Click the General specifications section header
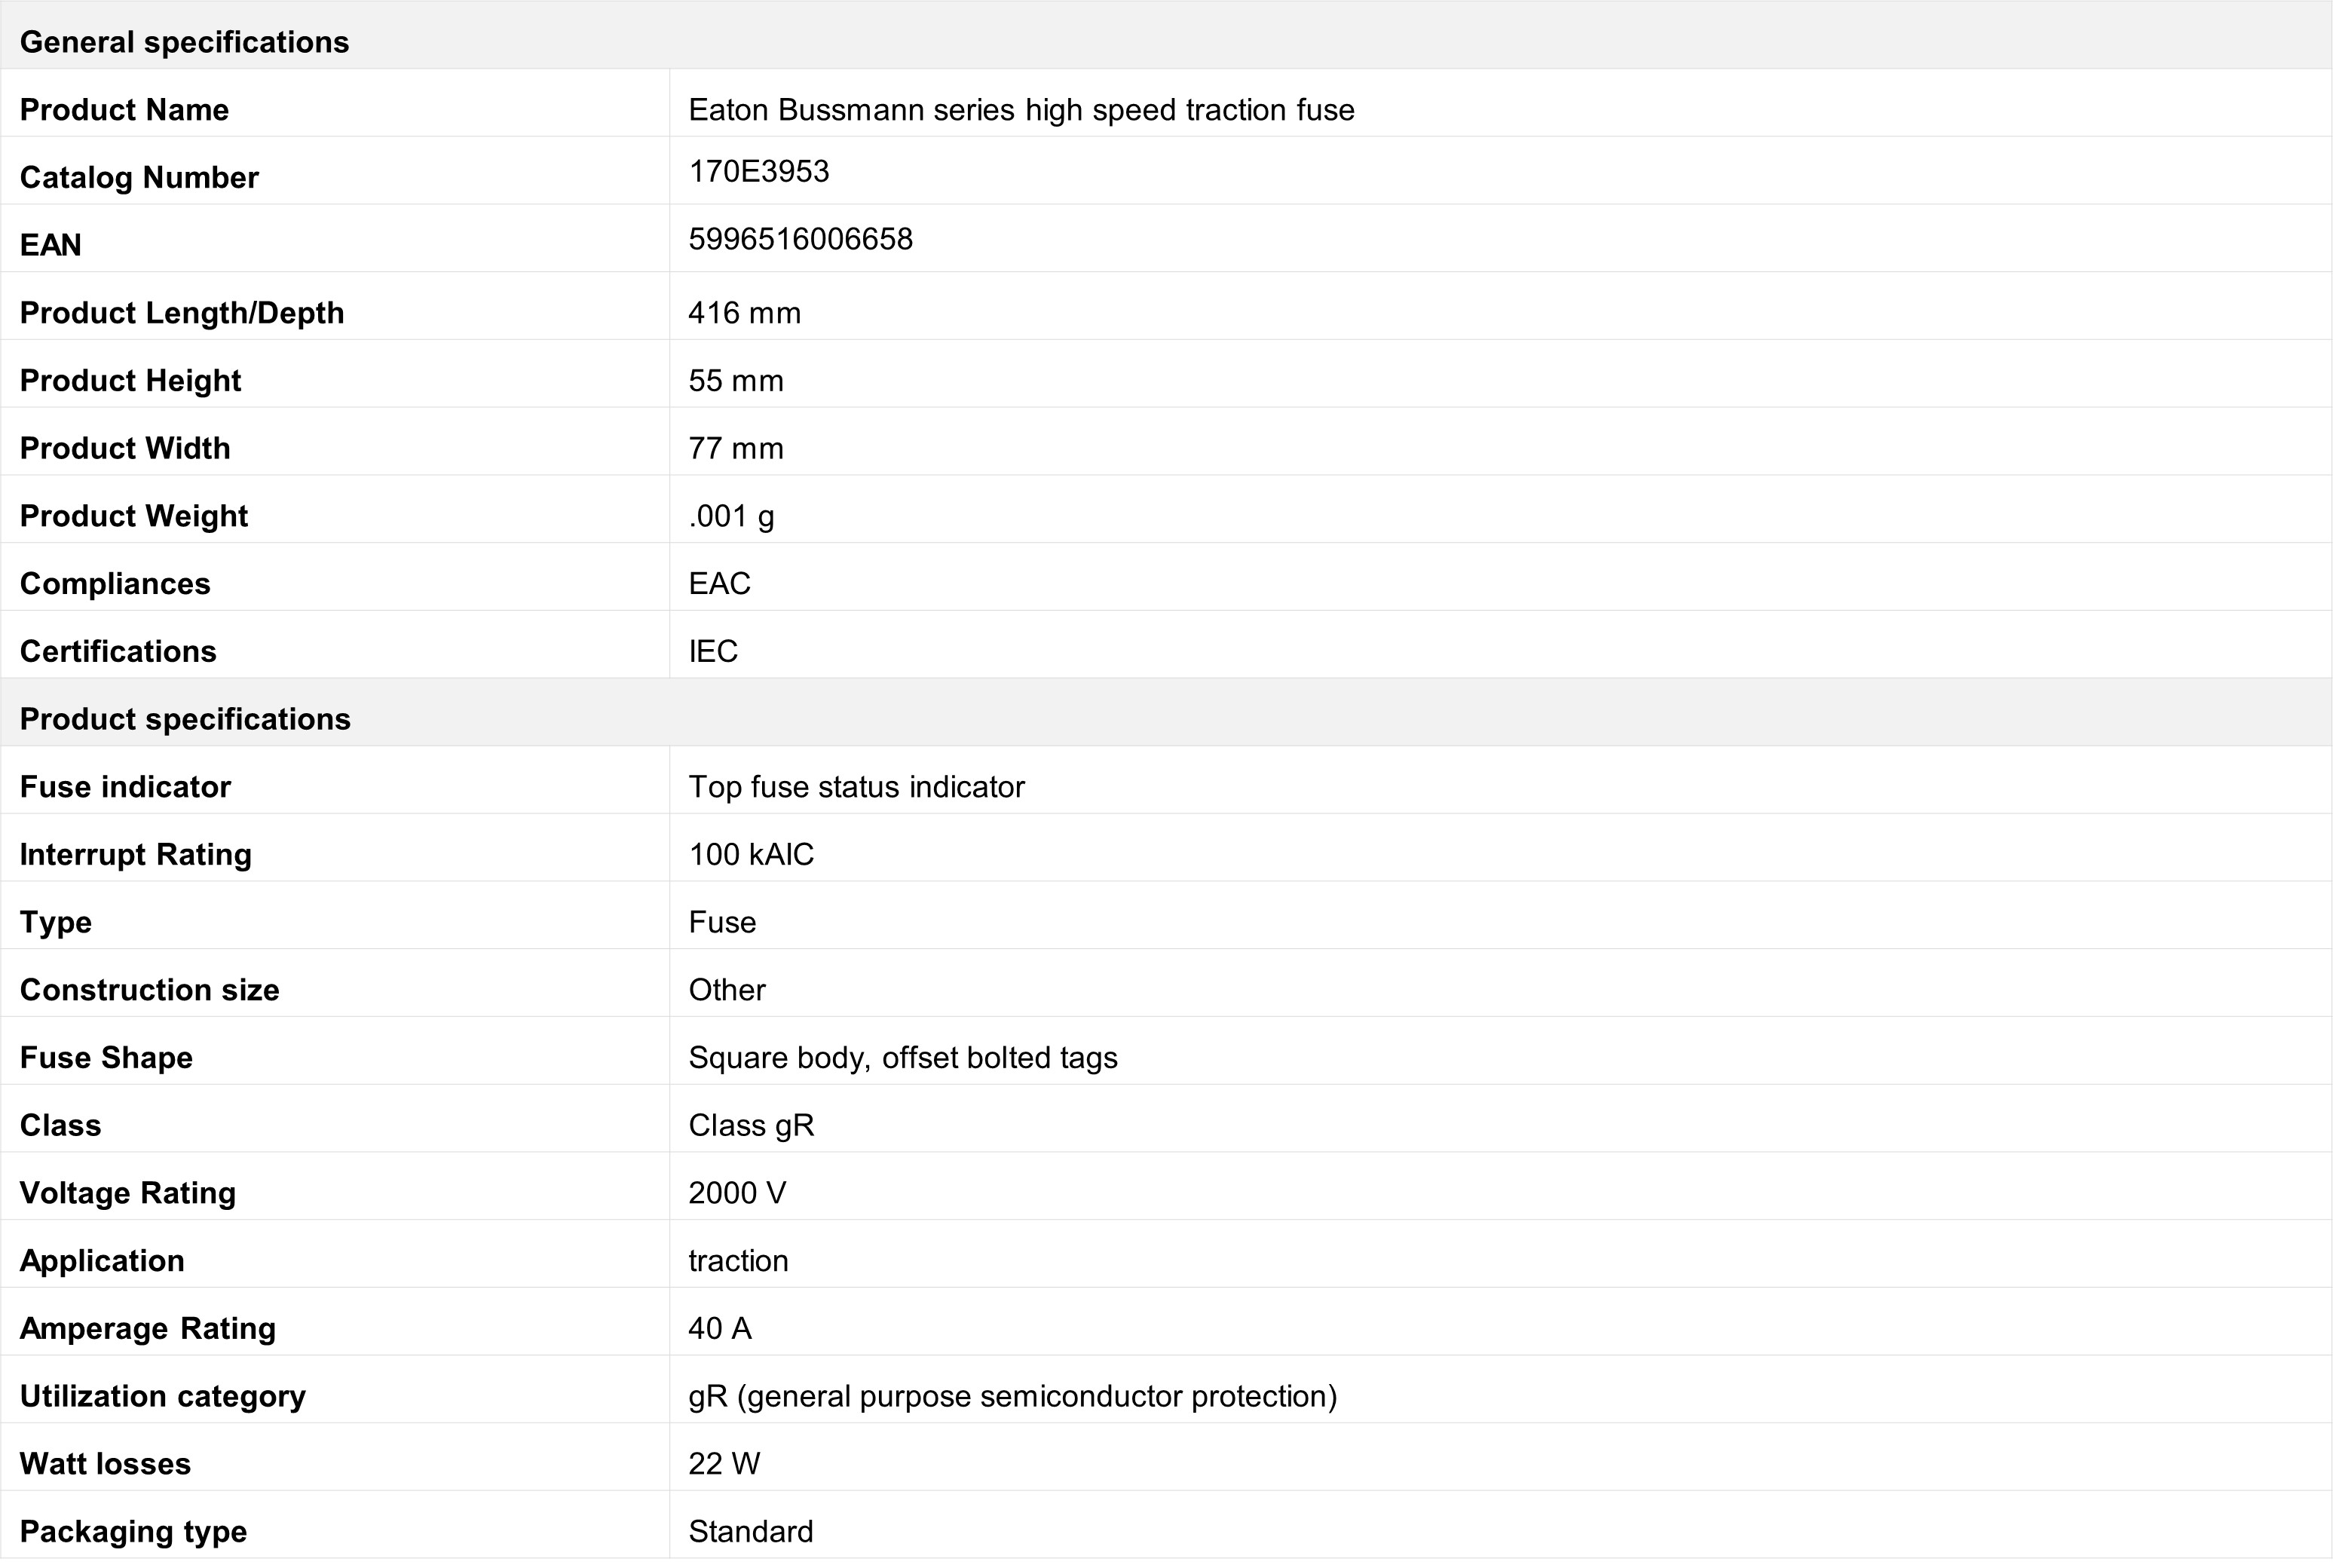Screen dimensions: 2333x1568 pyautogui.click(x=184, y=42)
